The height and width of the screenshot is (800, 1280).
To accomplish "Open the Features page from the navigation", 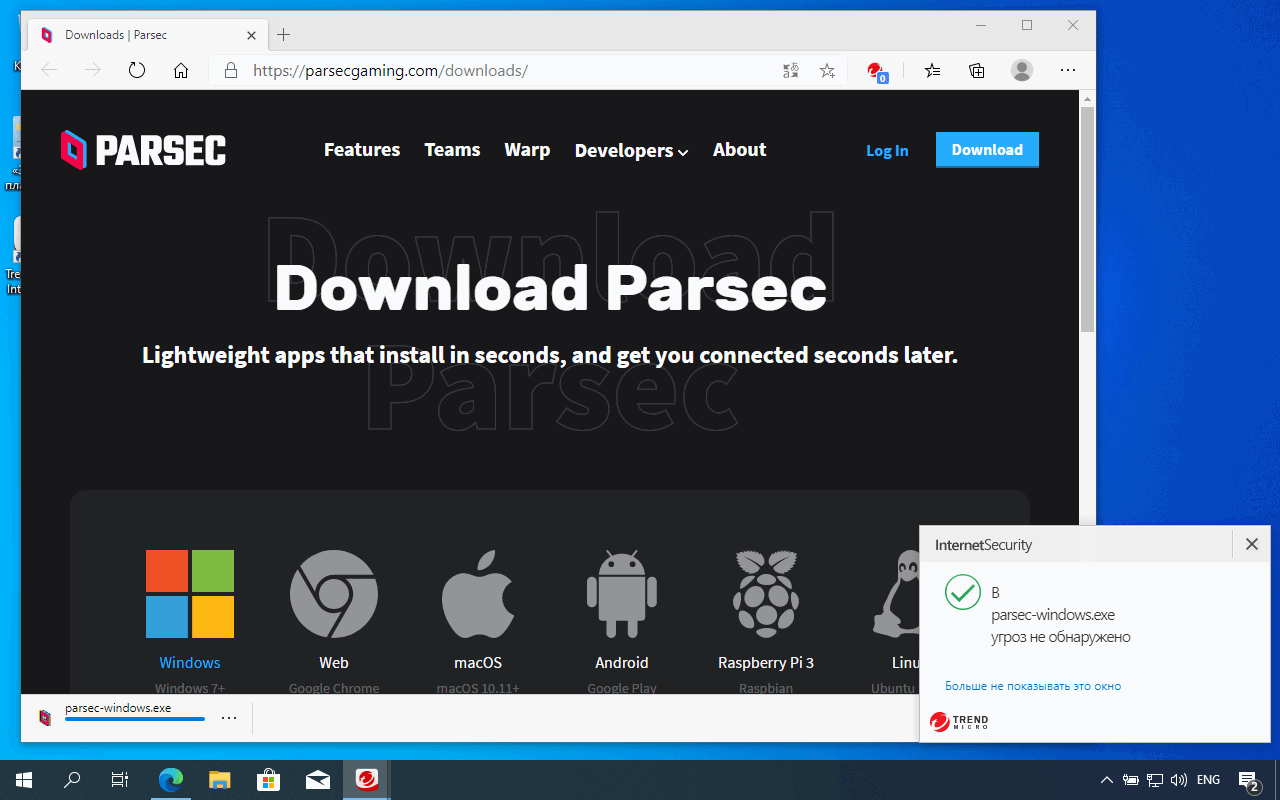I will [x=362, y=150].
